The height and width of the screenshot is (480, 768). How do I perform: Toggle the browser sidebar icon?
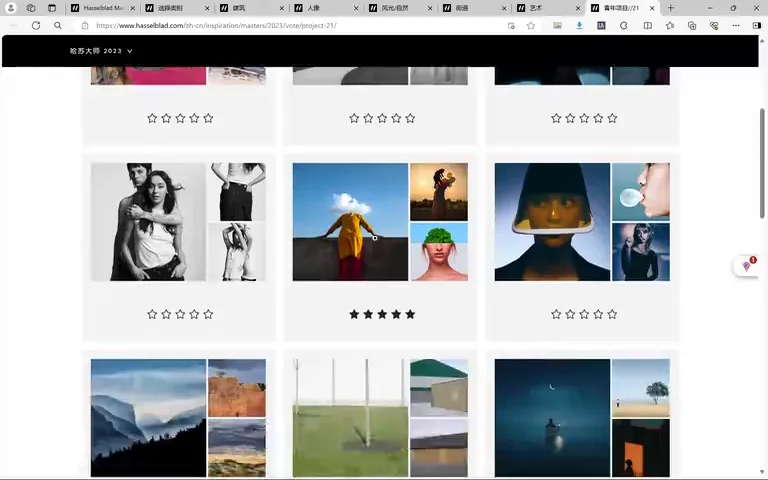pyautogui.click(x=757, y=25)
